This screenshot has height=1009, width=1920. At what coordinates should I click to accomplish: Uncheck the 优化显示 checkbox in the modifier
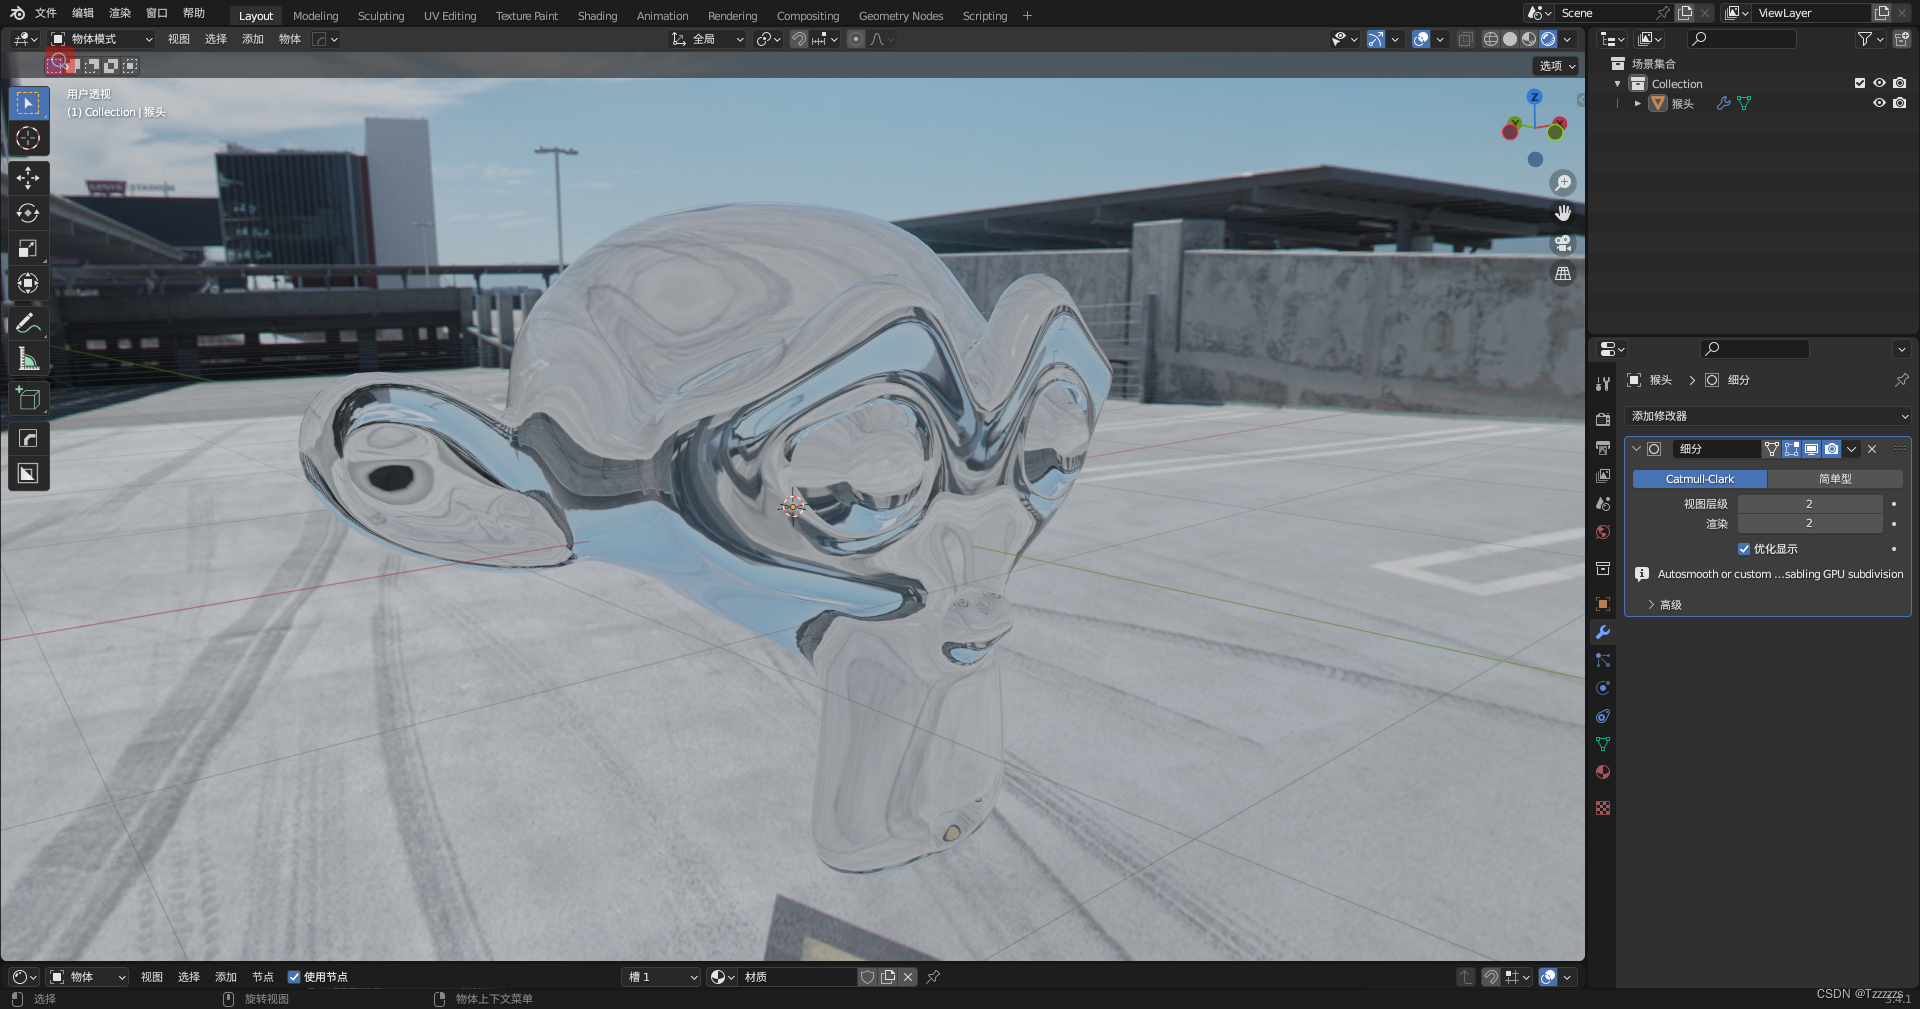1743,549
